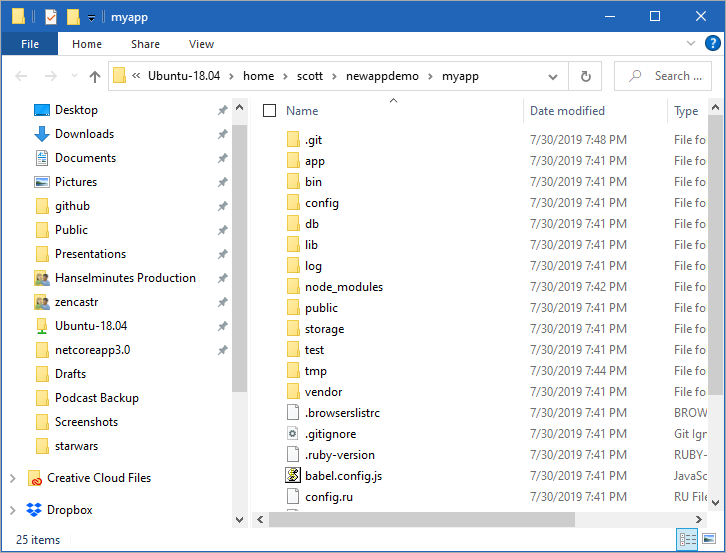Open Customize Quick Access Toolbar dropdown
The image size is (726, 553).
pos(92,18)
